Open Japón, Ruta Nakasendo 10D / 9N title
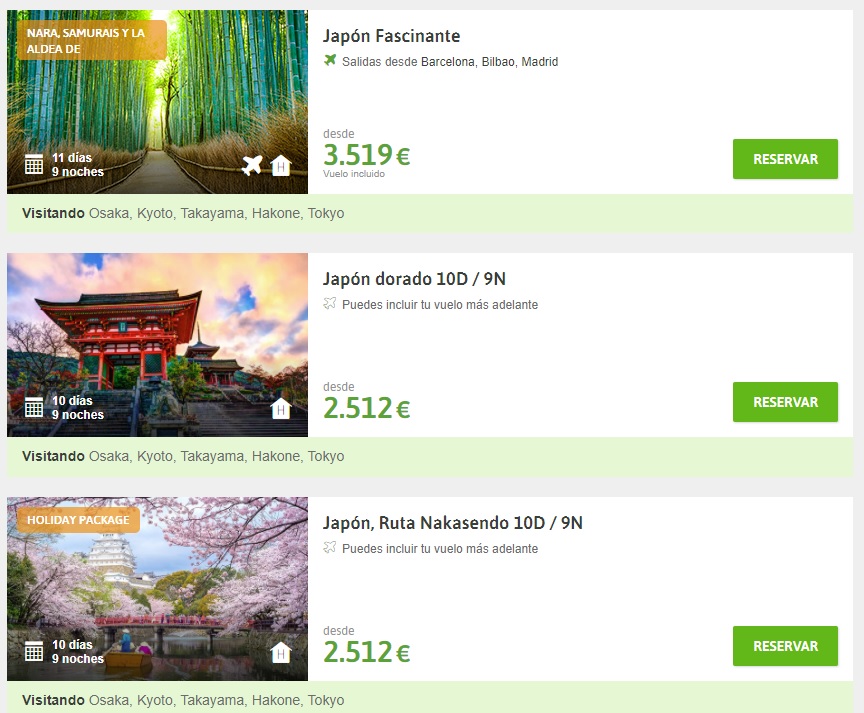This screenshot has width=864, height=713. (x=452, y=523)
